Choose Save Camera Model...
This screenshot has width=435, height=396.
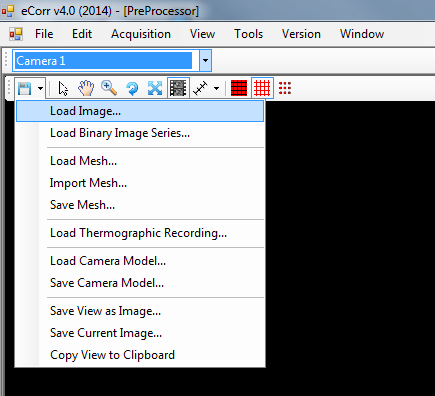[140, 283]
